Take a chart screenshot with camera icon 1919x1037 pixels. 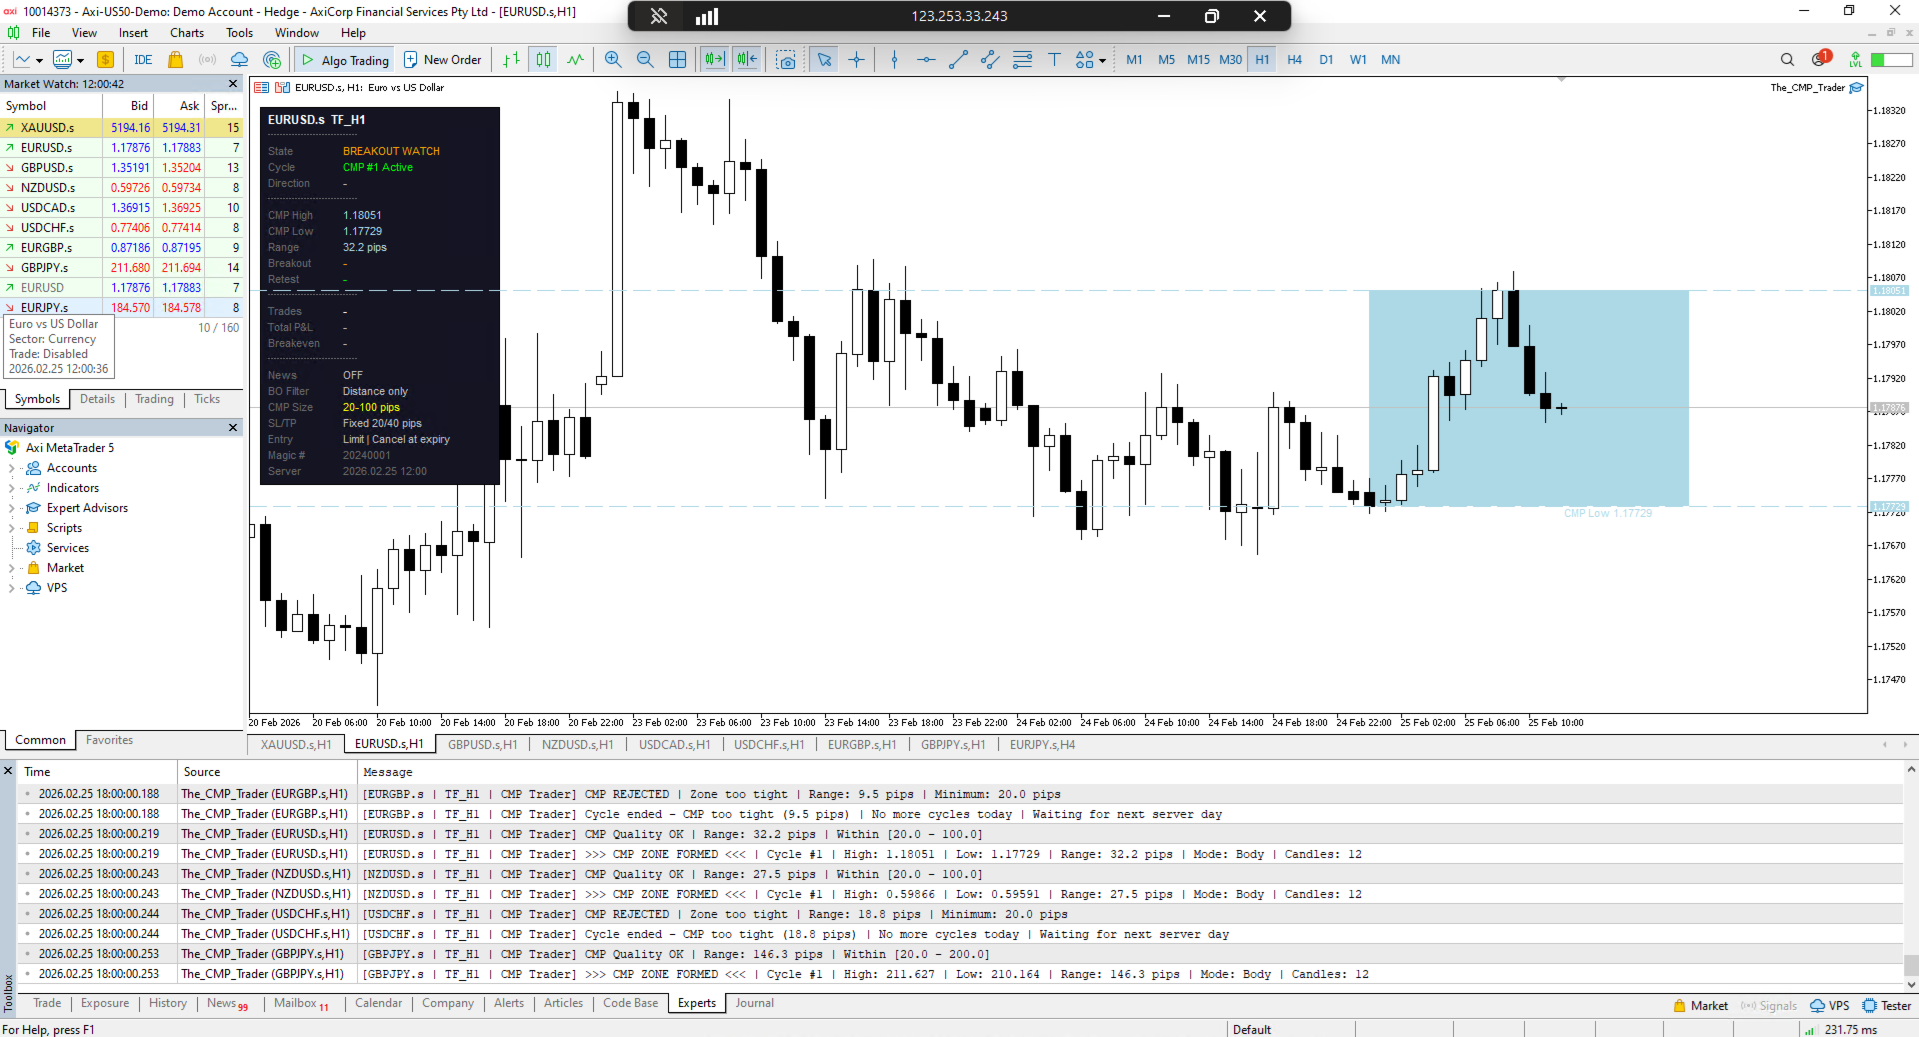coord(787,60)
